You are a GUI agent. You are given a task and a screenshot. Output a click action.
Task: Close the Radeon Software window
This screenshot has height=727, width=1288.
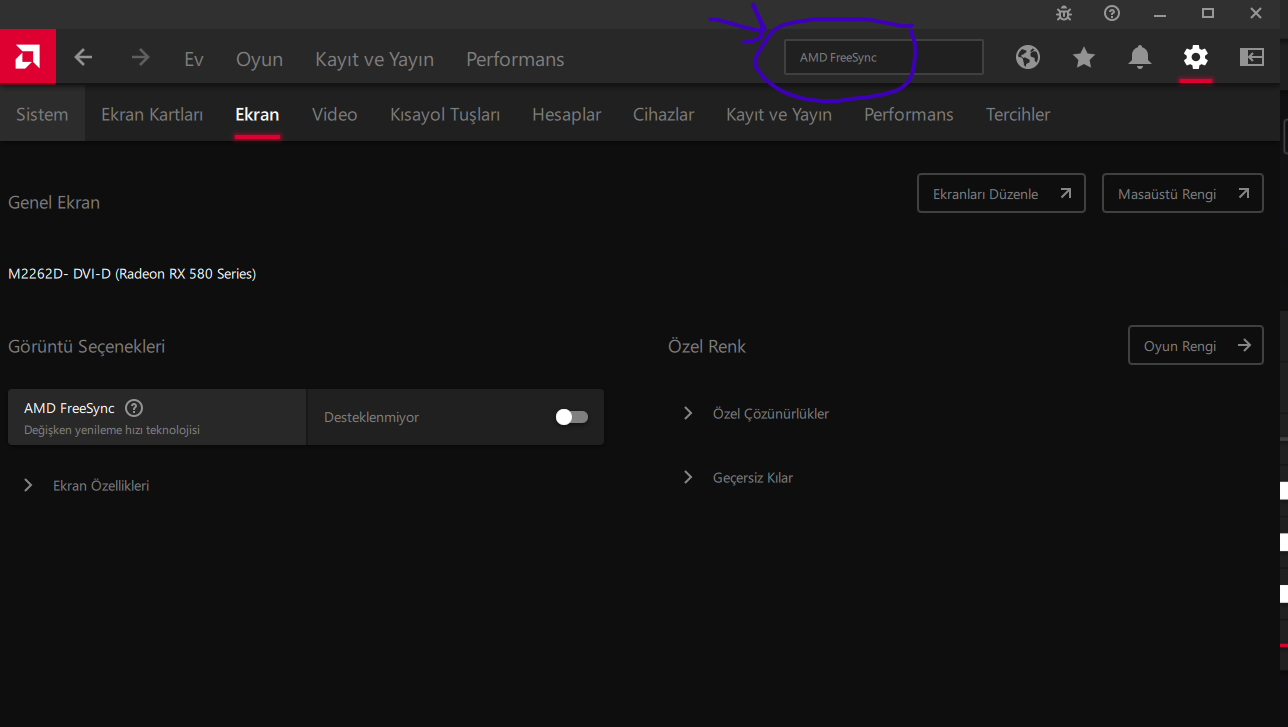coord(1256,13)
